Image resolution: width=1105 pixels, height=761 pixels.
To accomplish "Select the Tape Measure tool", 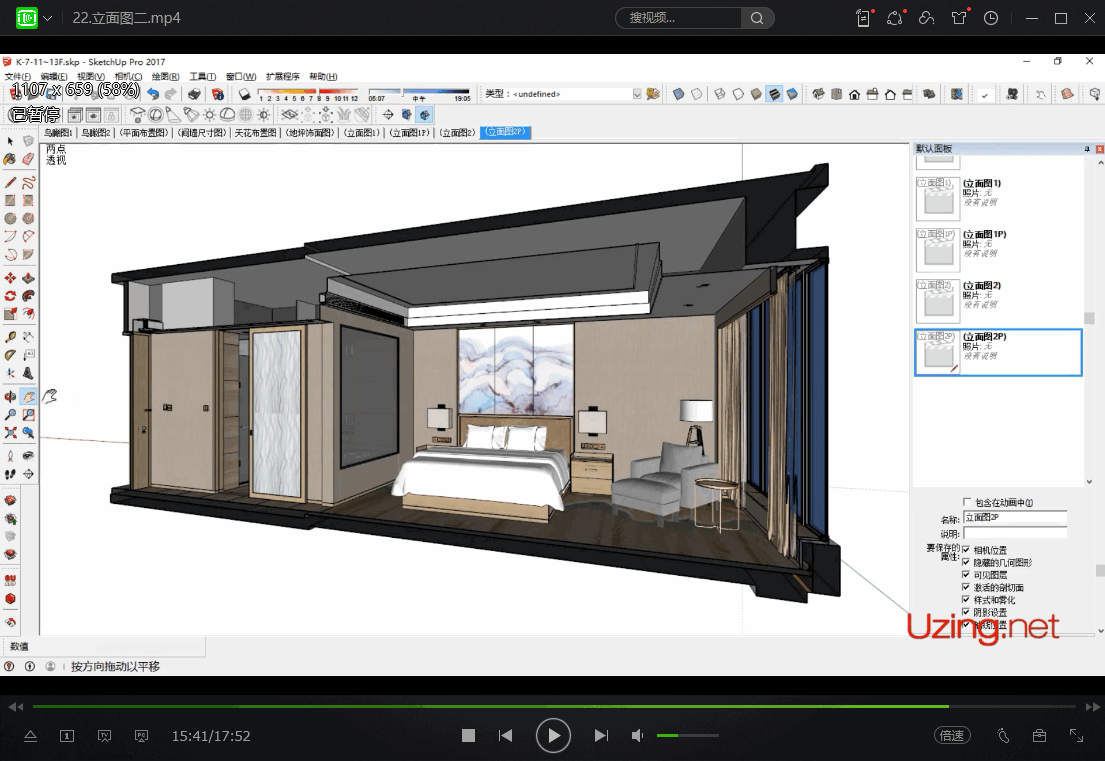I will (x=10, y=337).
